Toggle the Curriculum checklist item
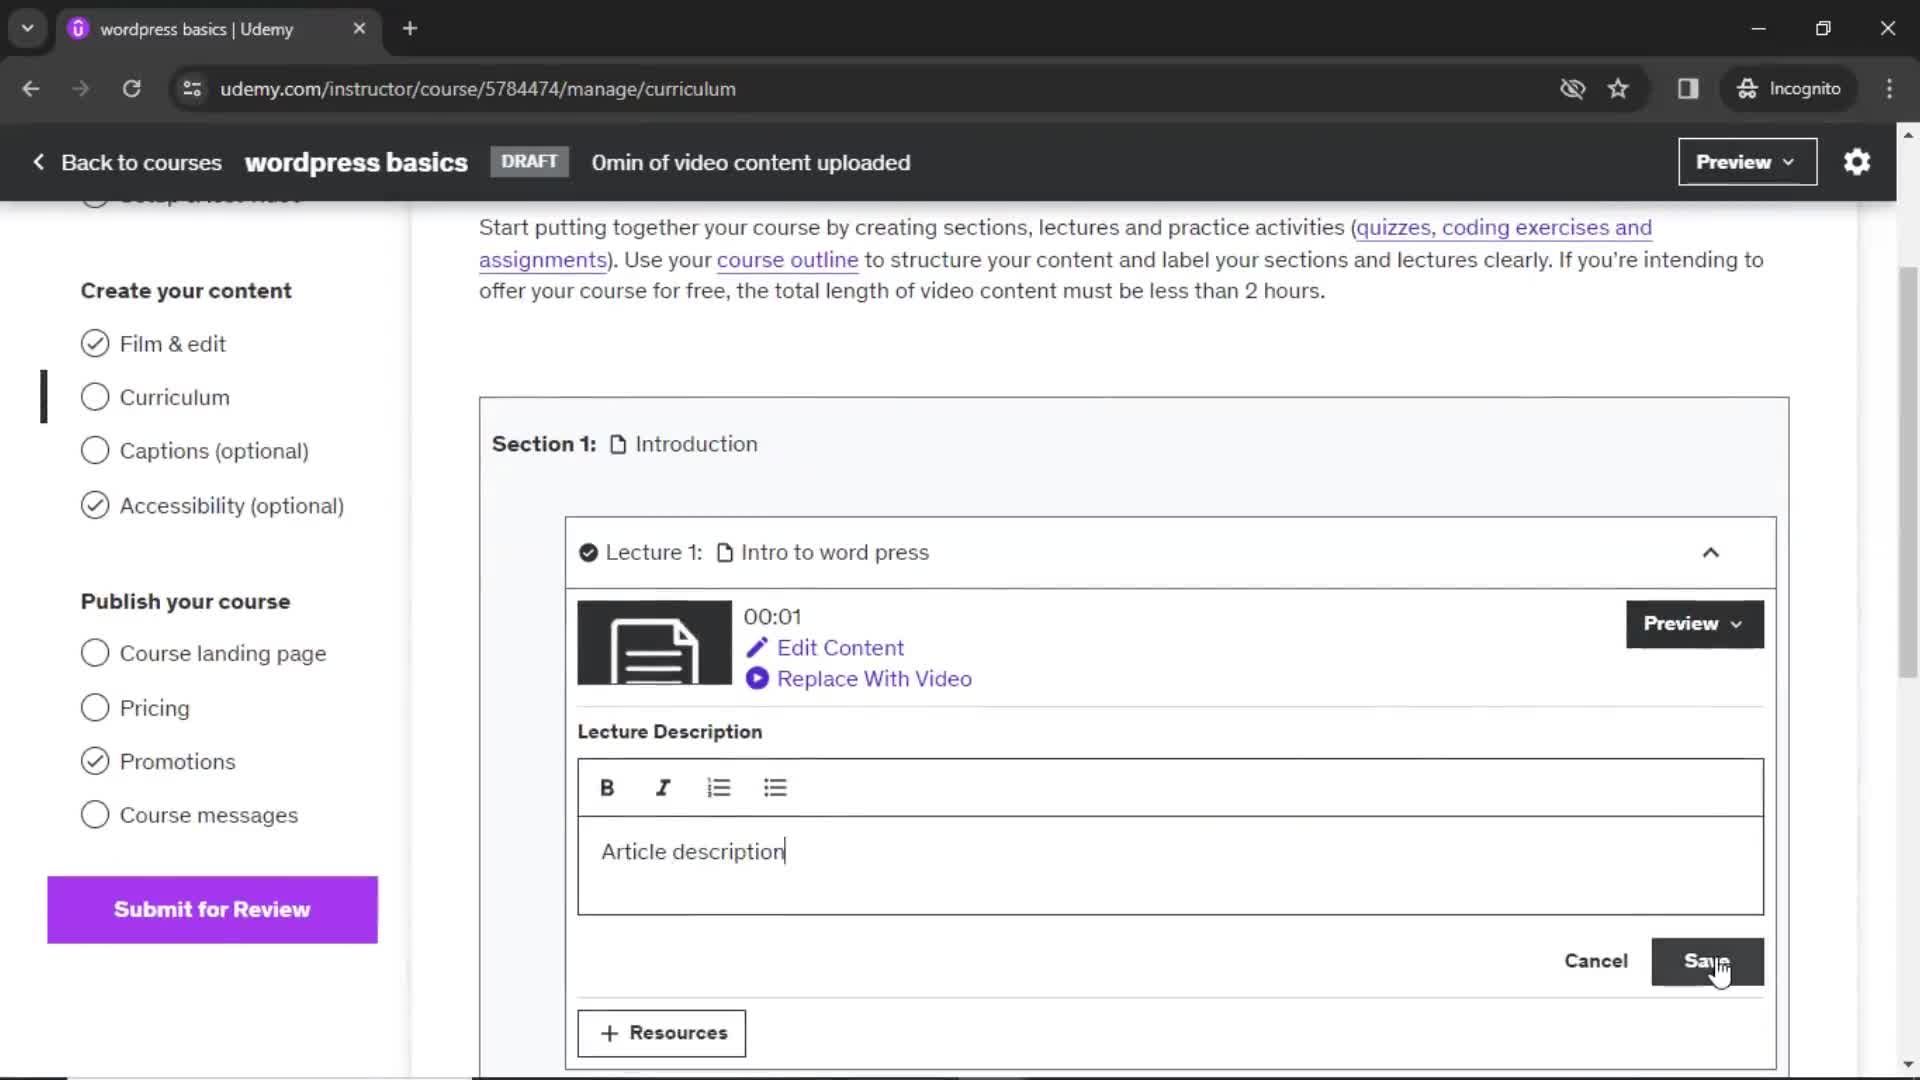Viewport: 1920px width, 1080px height. point(95,397)
